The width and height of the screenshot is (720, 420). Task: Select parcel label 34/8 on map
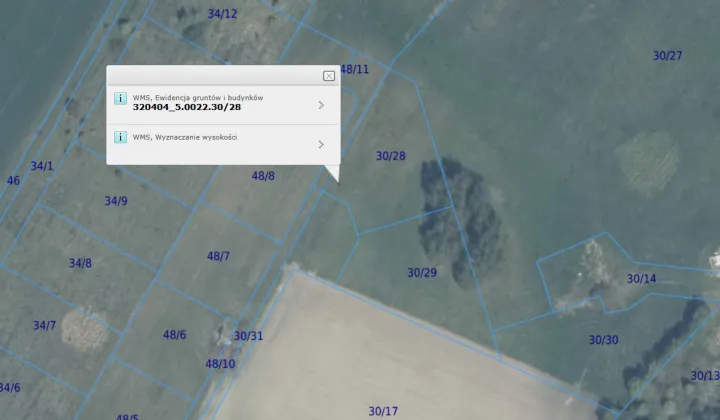coord(80,263)
